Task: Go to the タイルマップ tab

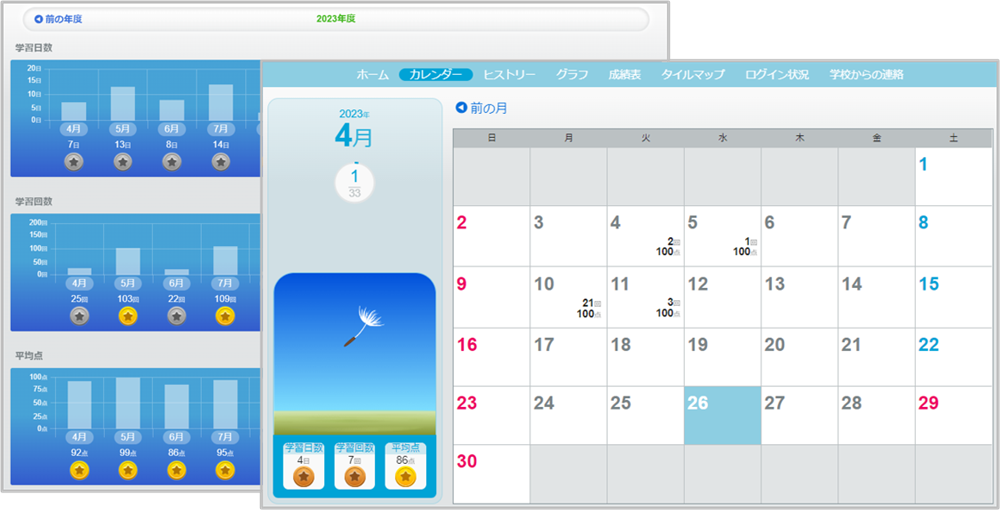Action: (692, 75)
